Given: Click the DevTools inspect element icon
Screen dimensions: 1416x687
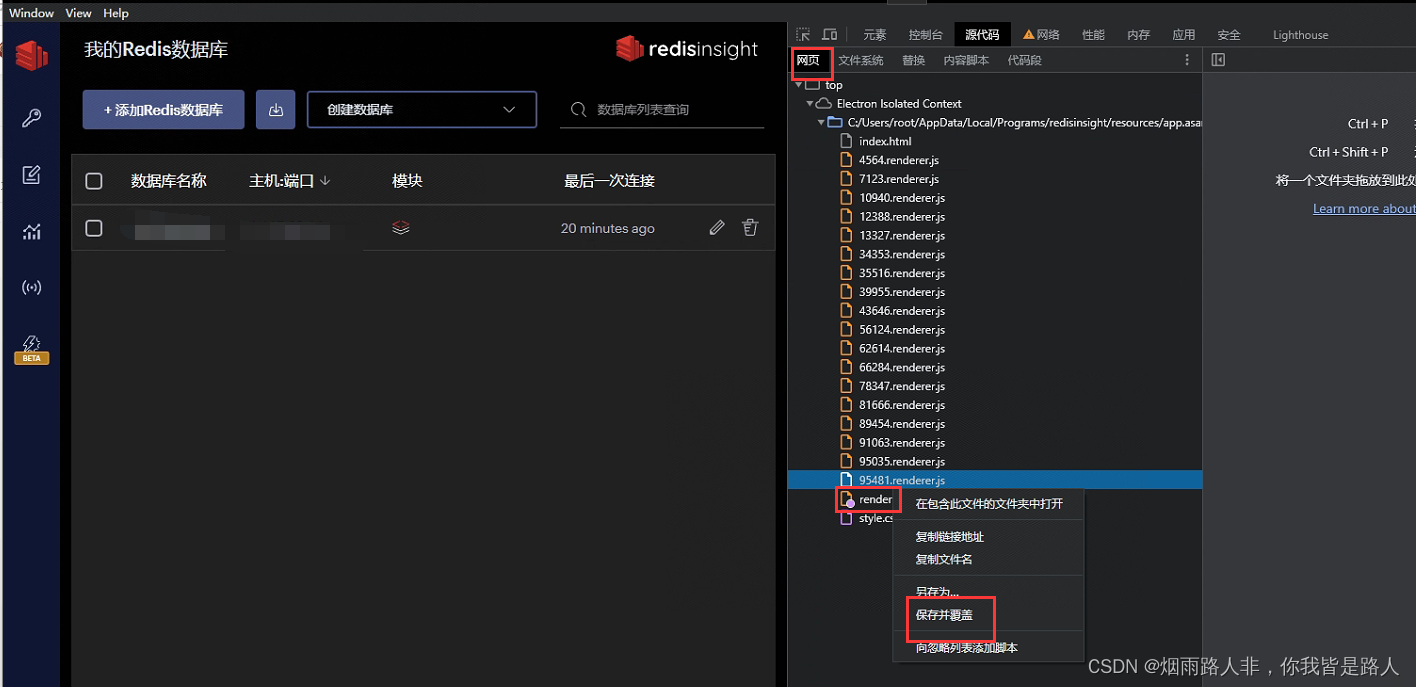Looking at the screenshot, I should tap(803, 35).
